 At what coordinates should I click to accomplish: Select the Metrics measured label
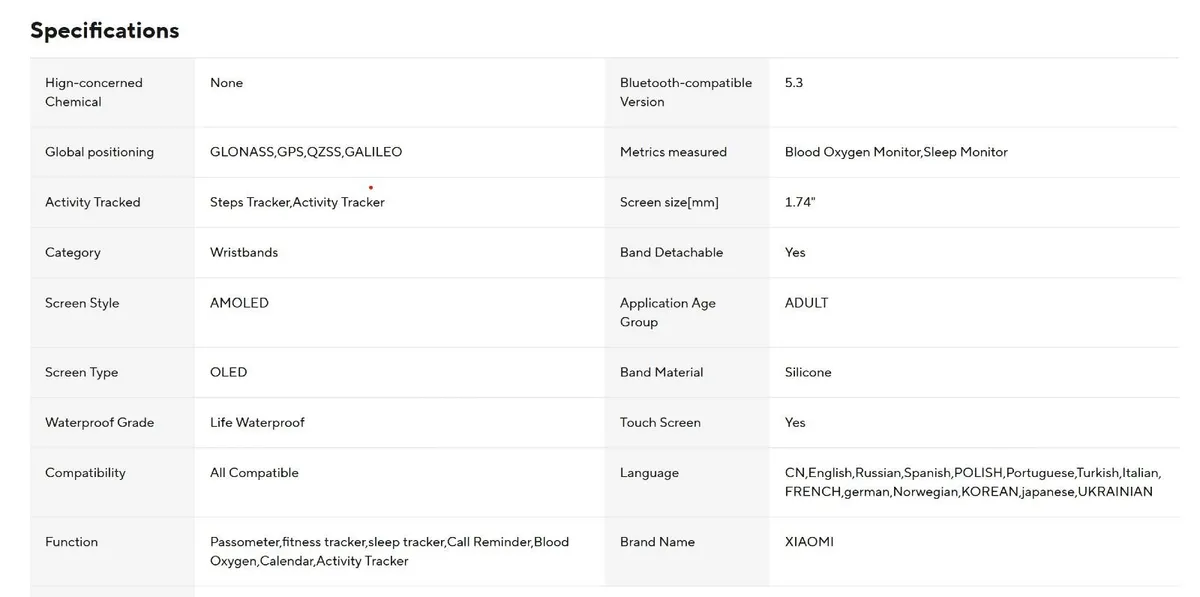(x=673, y=152)
